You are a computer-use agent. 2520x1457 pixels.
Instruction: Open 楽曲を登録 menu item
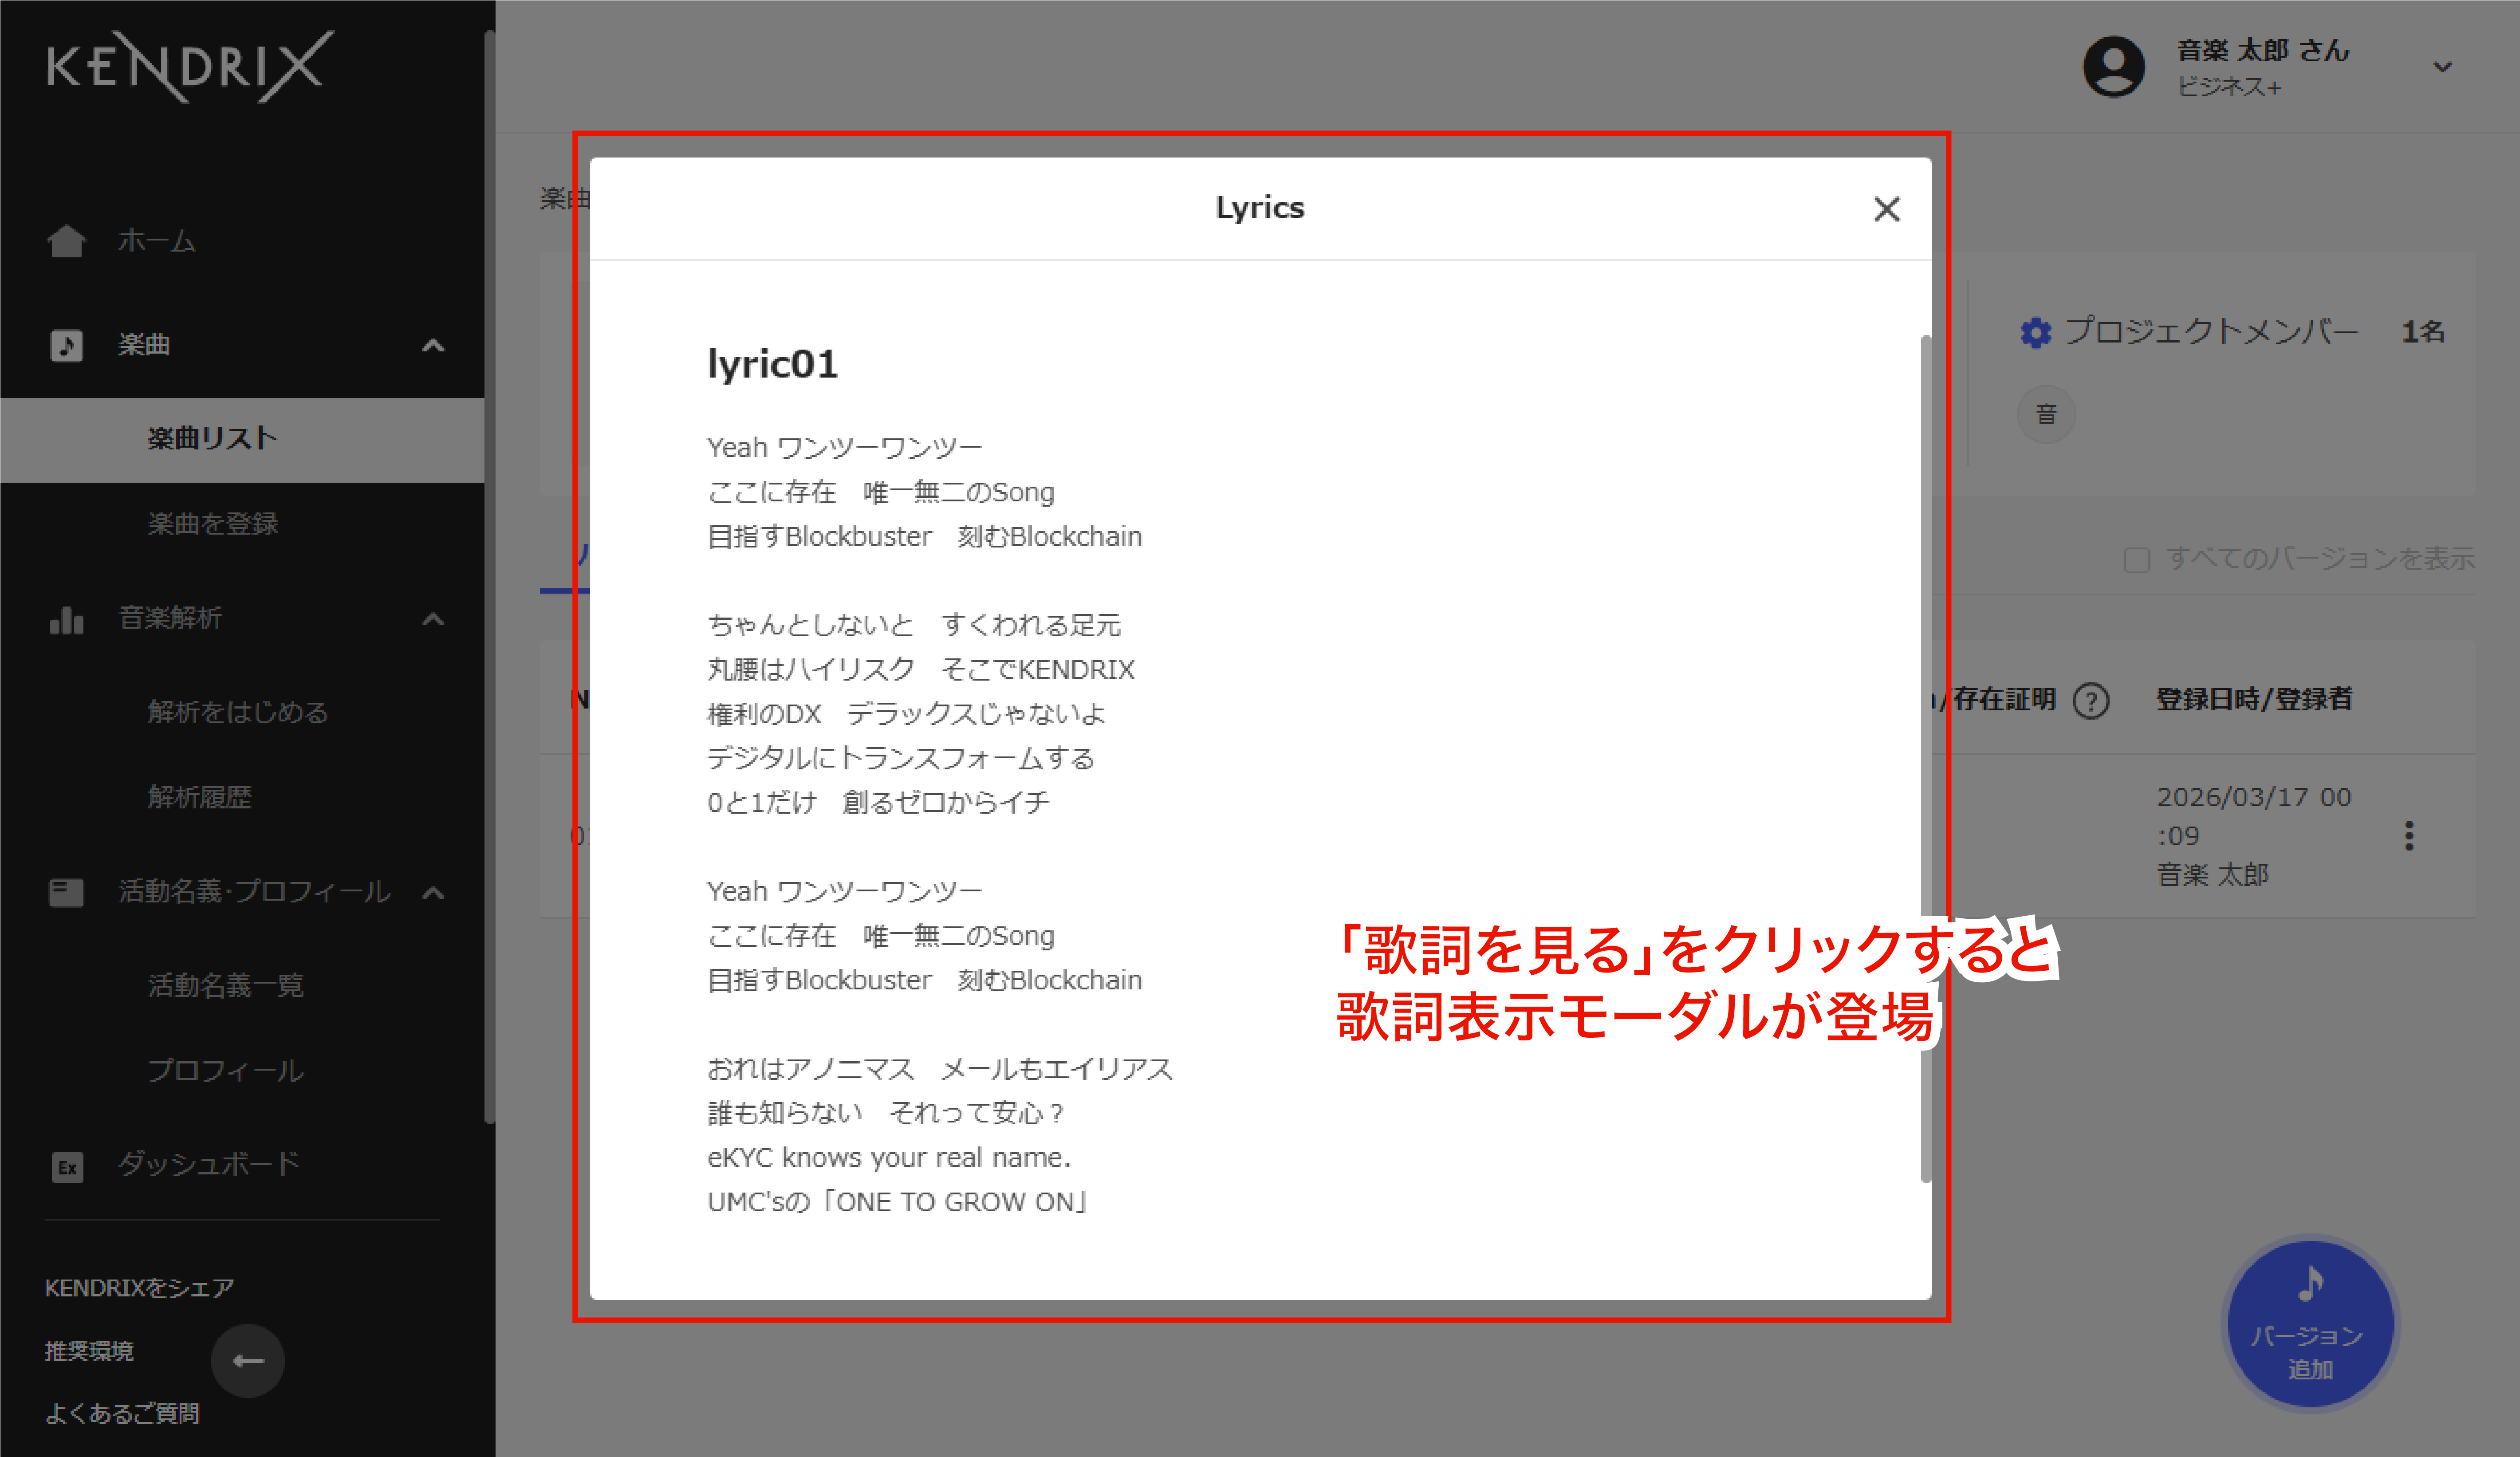[212, 523]
